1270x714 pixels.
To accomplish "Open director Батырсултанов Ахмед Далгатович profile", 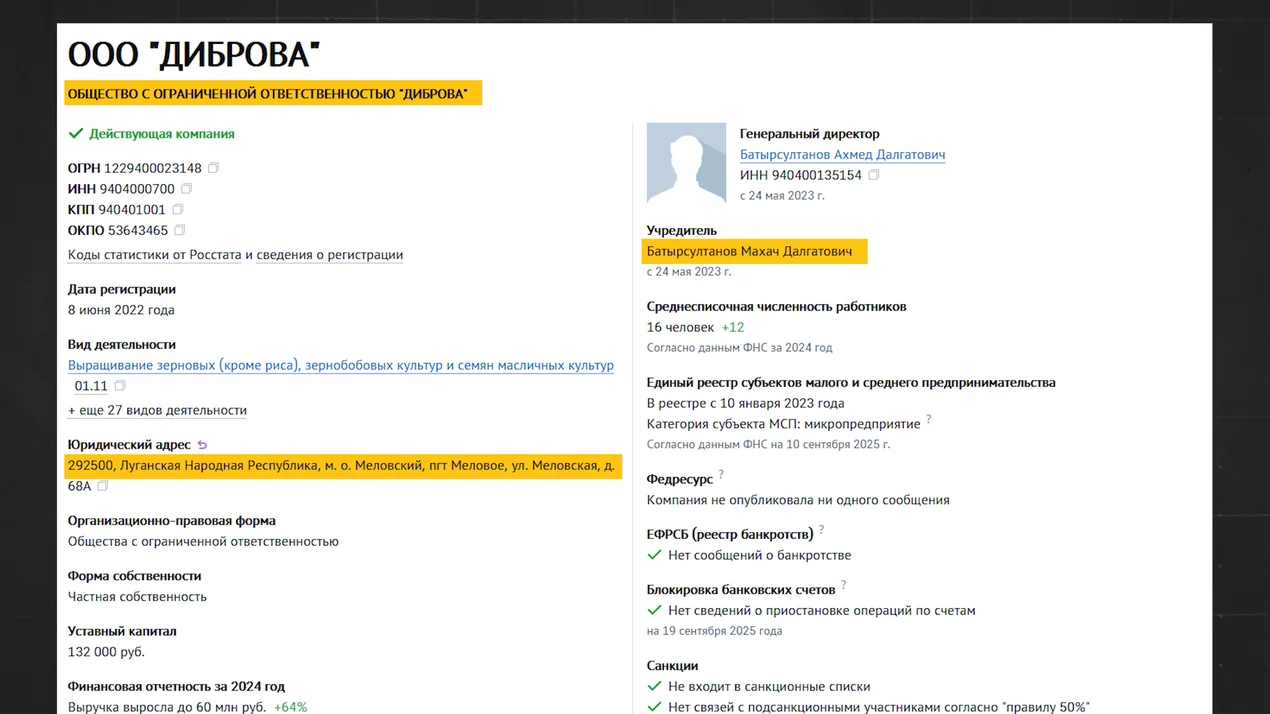I will (x=842, y=155).
